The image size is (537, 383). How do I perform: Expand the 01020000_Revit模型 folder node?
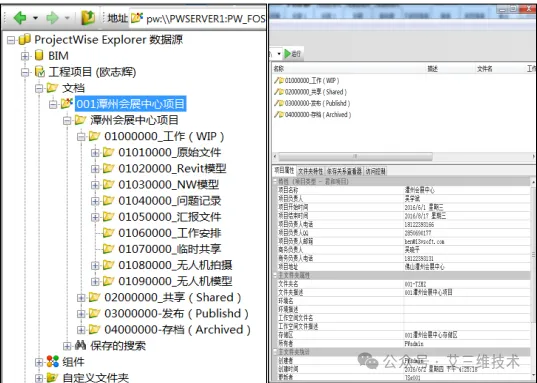click(x=95, y=169)
